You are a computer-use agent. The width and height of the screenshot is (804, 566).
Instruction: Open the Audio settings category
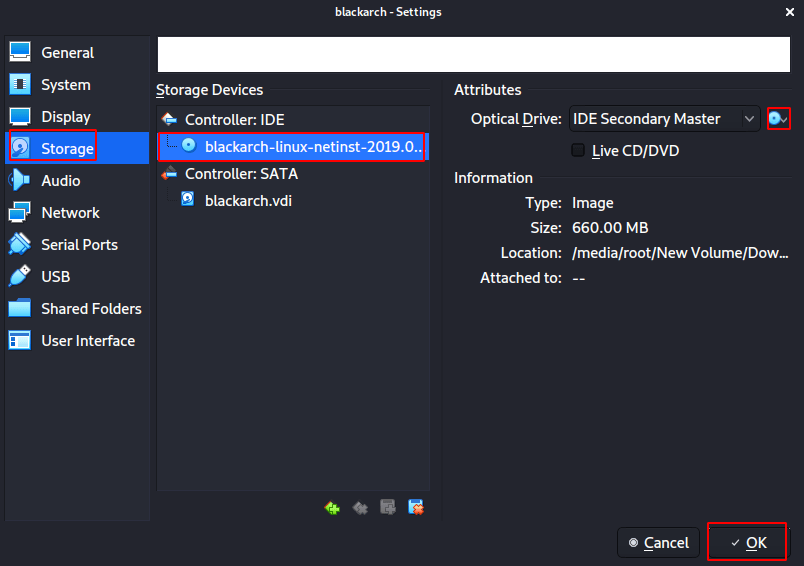pos(77,180)
